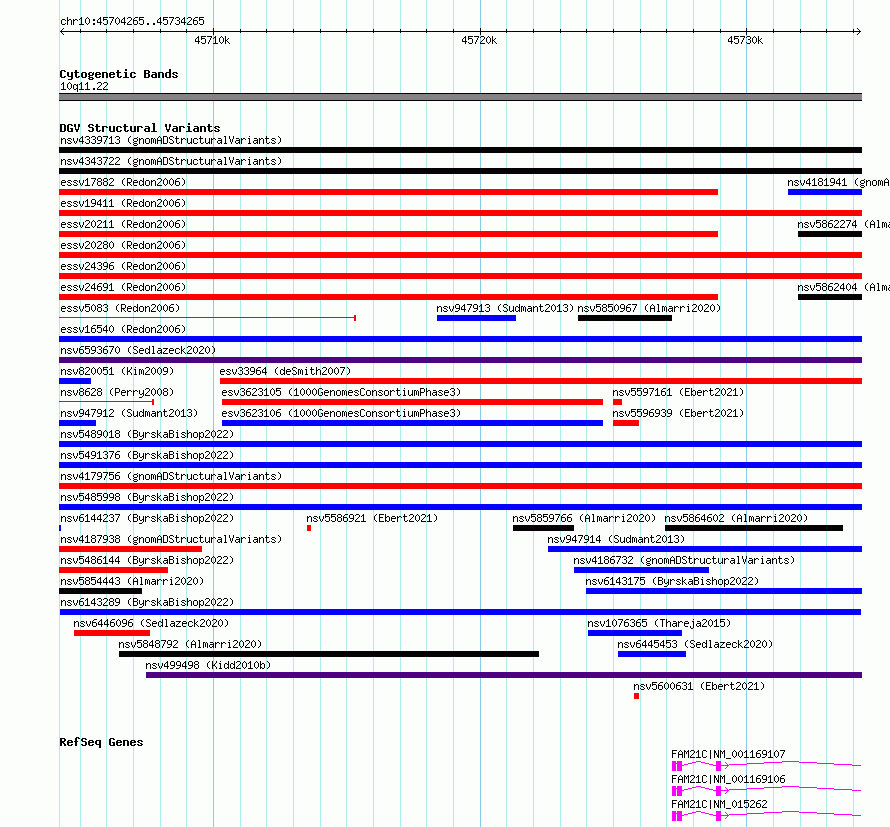Click the essv5083 (Redon2006) label
Image resolution: width=890 pixels, height=827 pixels.
coord(120,308)
